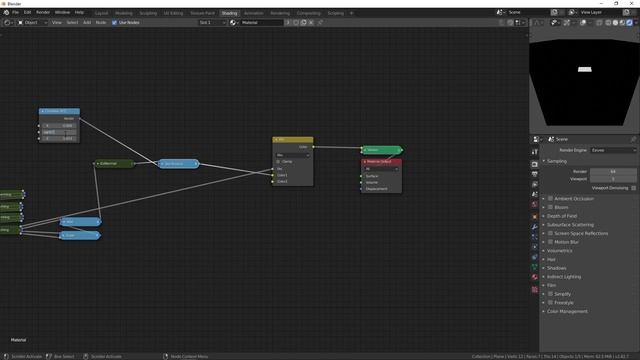Open the Output properties tab icon
640x360 pixels.
tap(535, 174)
